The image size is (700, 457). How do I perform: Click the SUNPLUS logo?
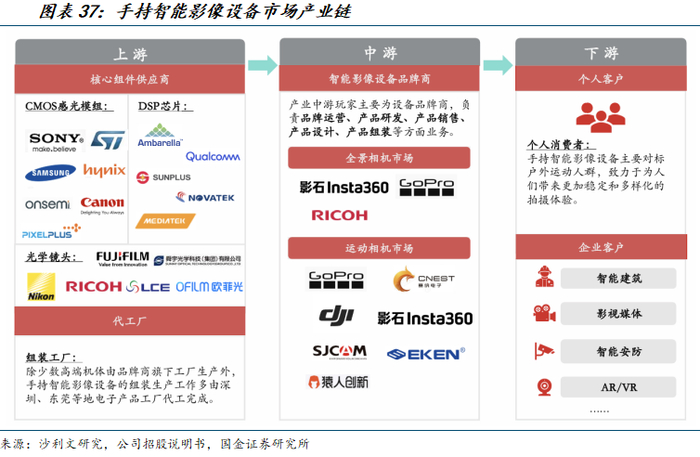coord(164,177)
